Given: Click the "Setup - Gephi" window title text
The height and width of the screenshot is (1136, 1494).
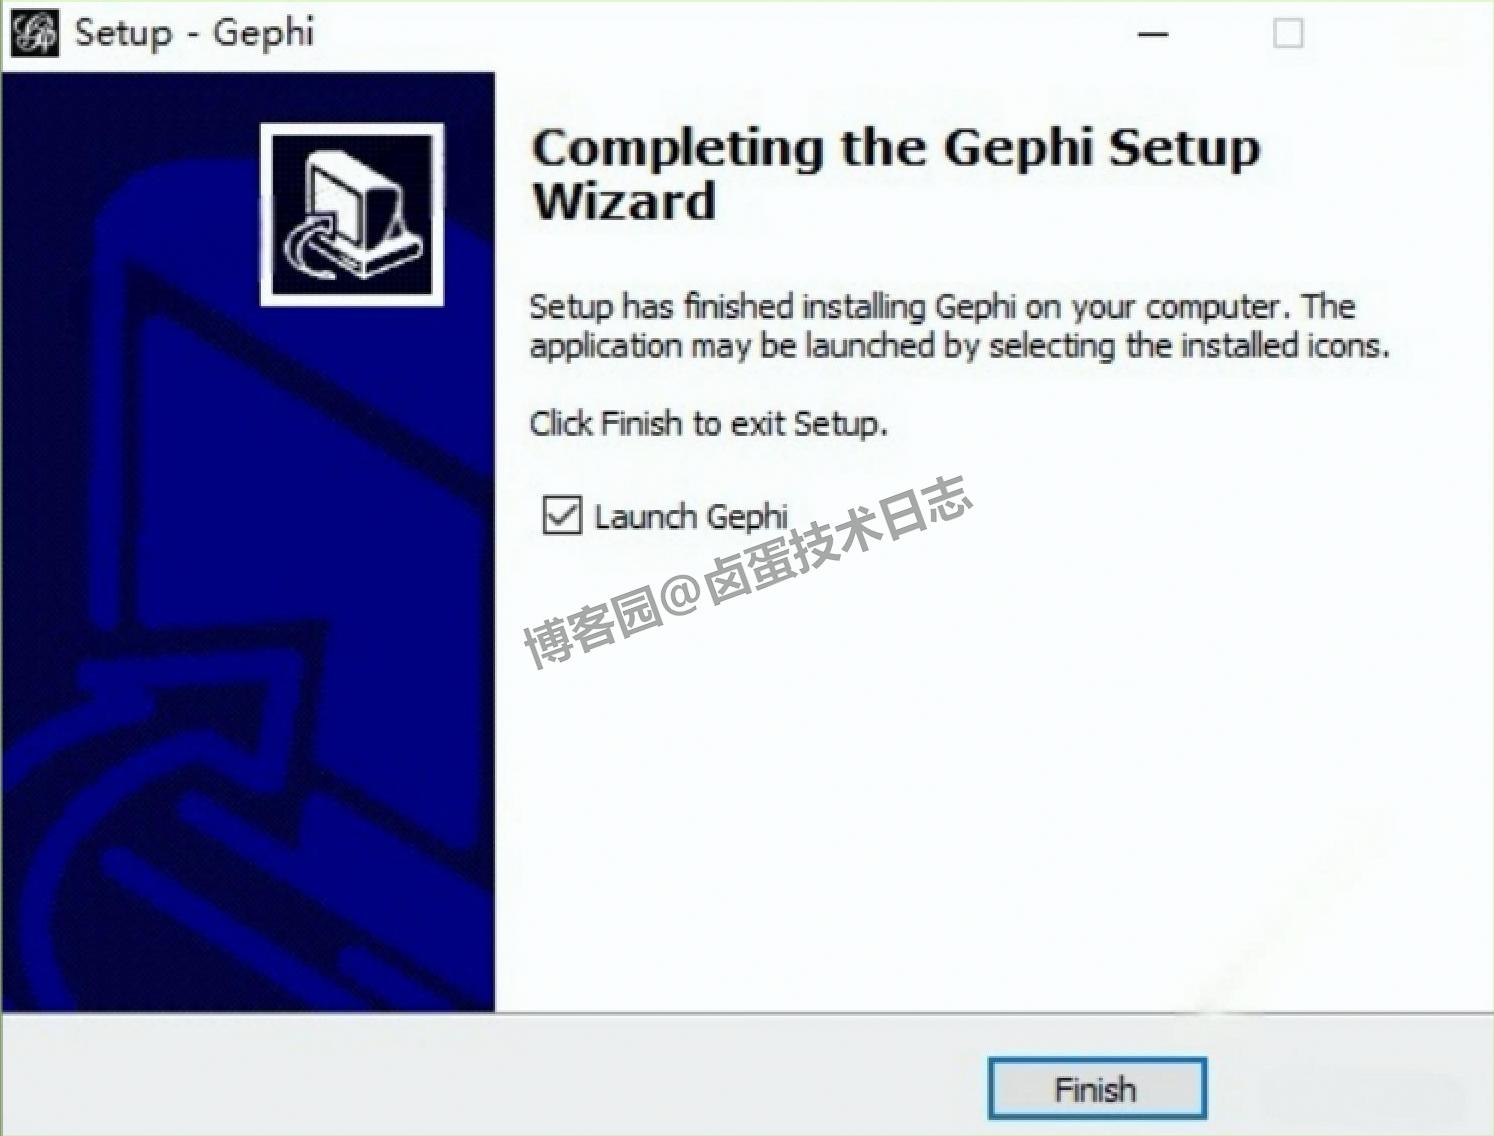Looking at the screenshot, I should click(x=194, y=33).
